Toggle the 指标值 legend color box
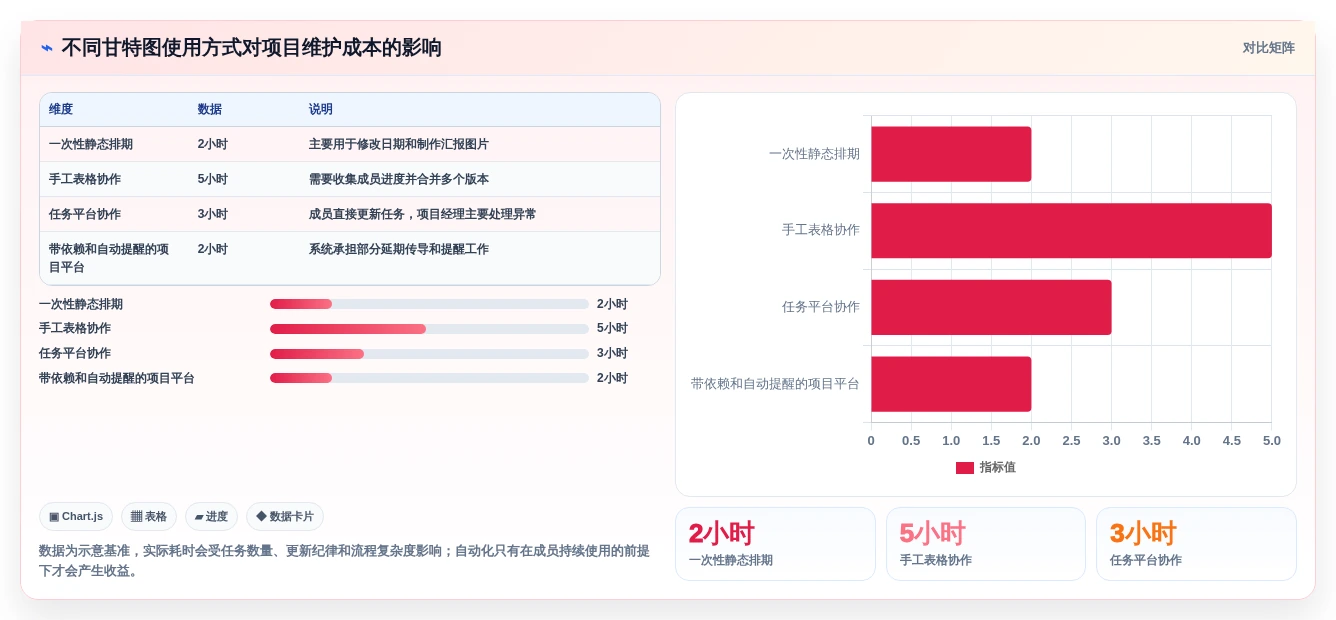This screenshot has width=1336, height=620. tap(964, 467)
